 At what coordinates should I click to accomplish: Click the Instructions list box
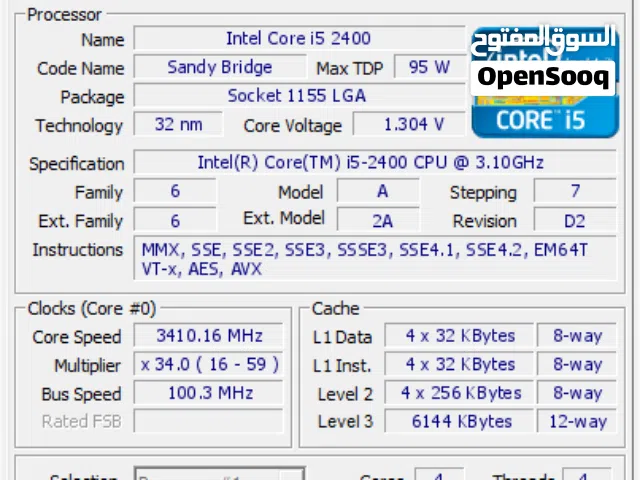pos(375,258)
